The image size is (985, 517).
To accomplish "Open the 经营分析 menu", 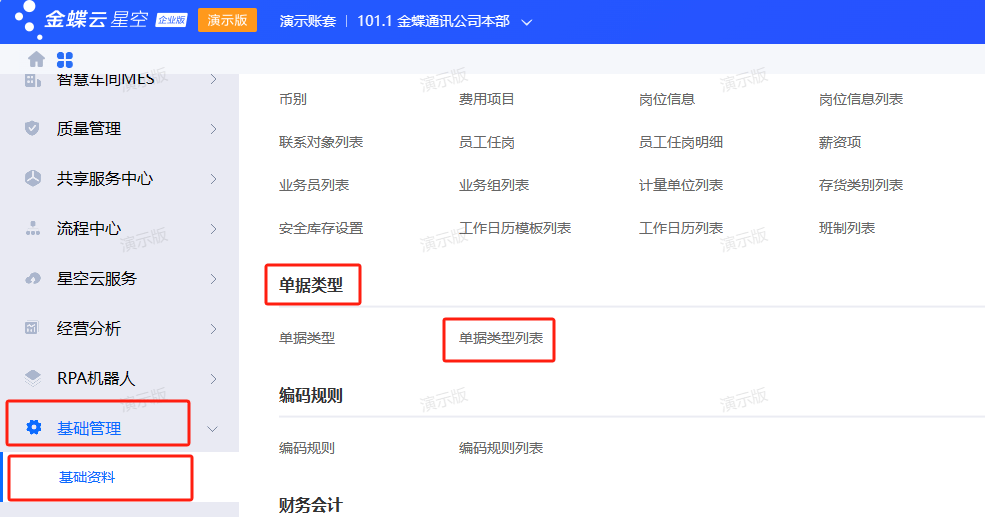I will (89, 329).
